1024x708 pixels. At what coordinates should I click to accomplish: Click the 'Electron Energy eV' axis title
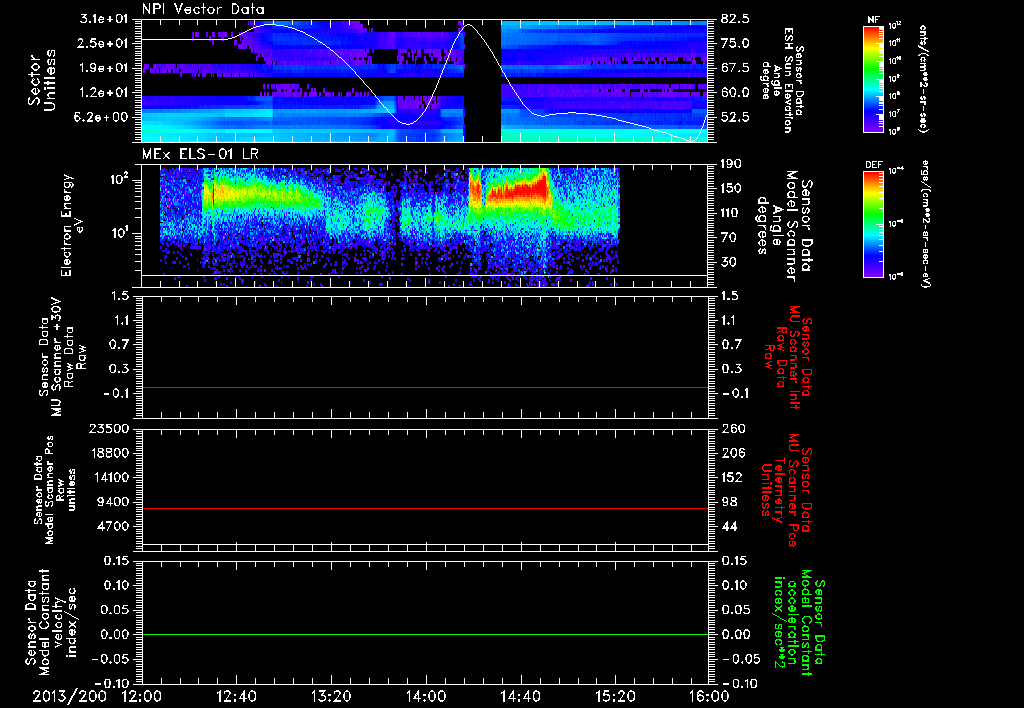click(72, 225)
